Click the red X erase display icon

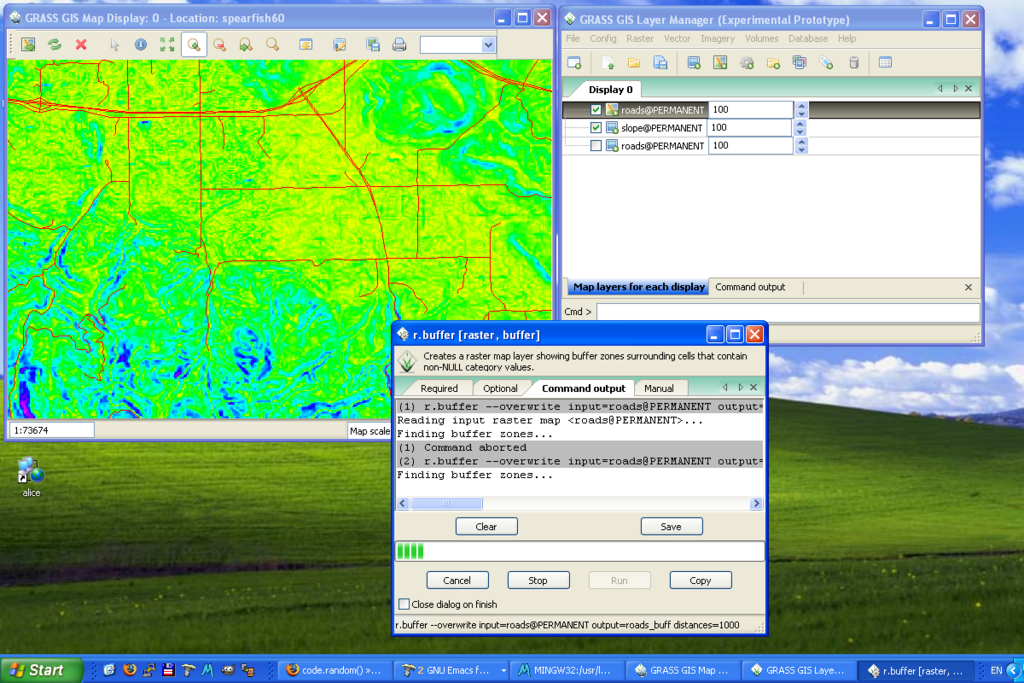[x=81, y=44]
